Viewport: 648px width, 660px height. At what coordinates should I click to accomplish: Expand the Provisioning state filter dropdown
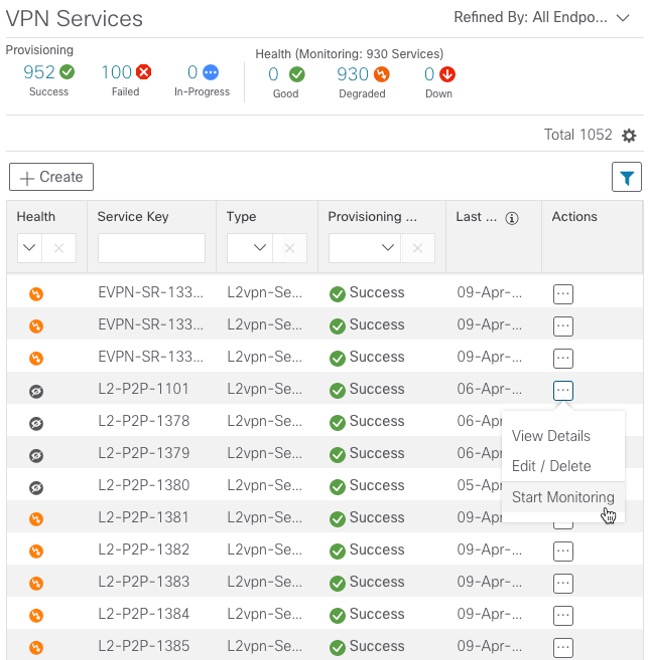click(x=388, y=248)
